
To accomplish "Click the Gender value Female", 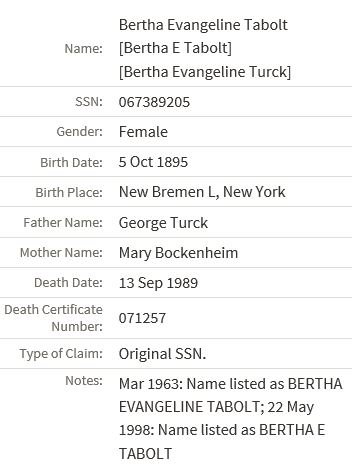I will (143, 132).
